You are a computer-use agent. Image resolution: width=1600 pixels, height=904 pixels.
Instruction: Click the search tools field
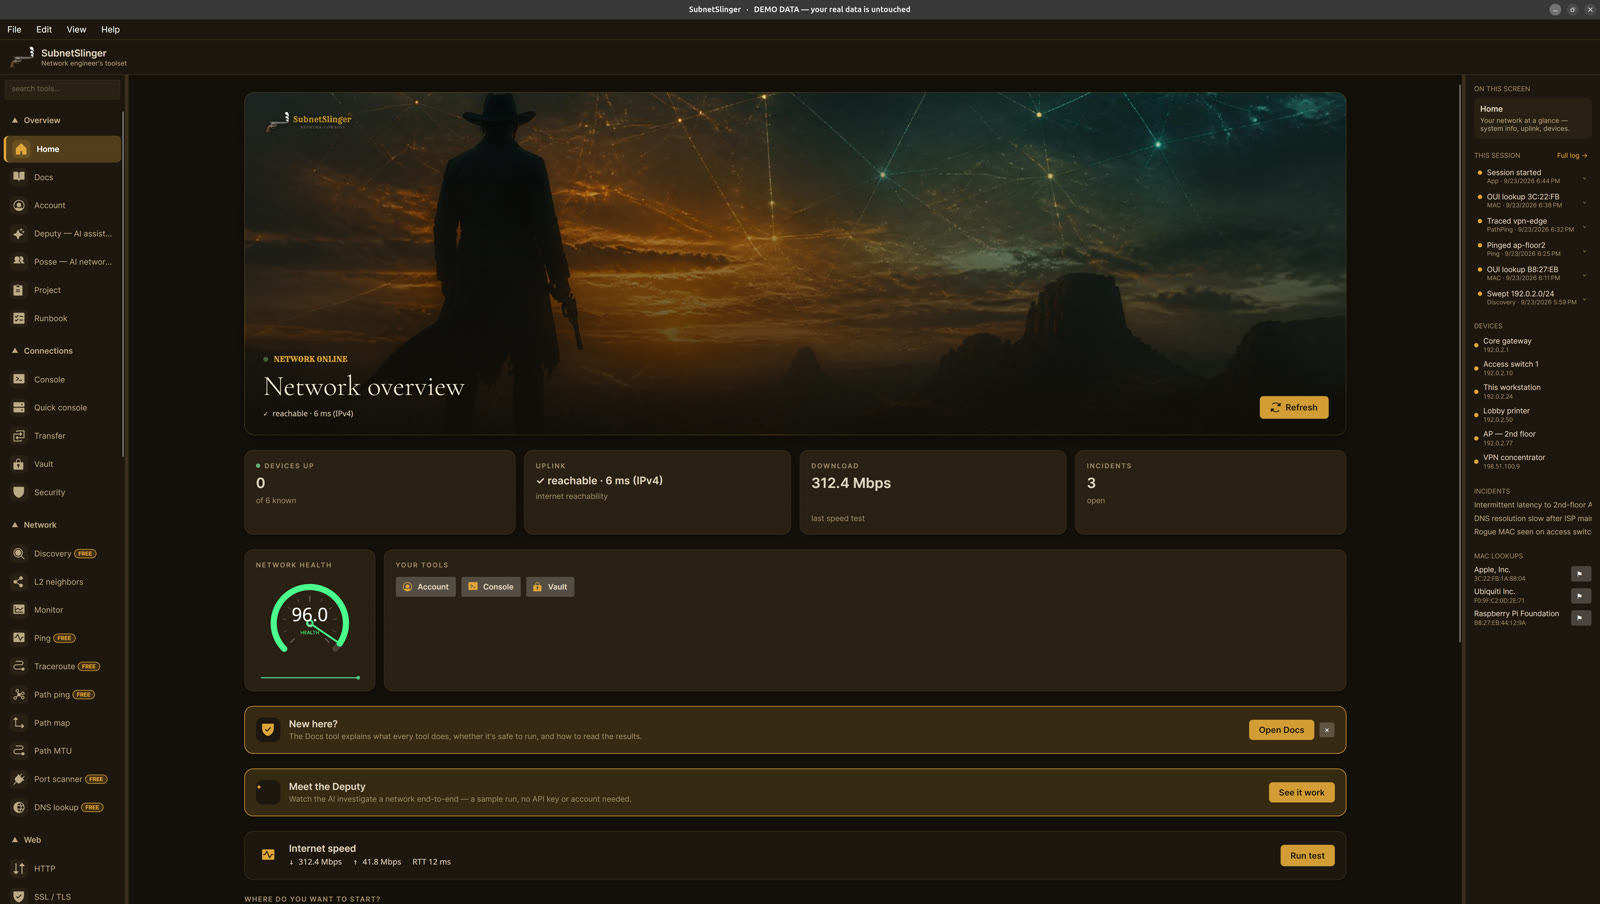pos(62,89)
